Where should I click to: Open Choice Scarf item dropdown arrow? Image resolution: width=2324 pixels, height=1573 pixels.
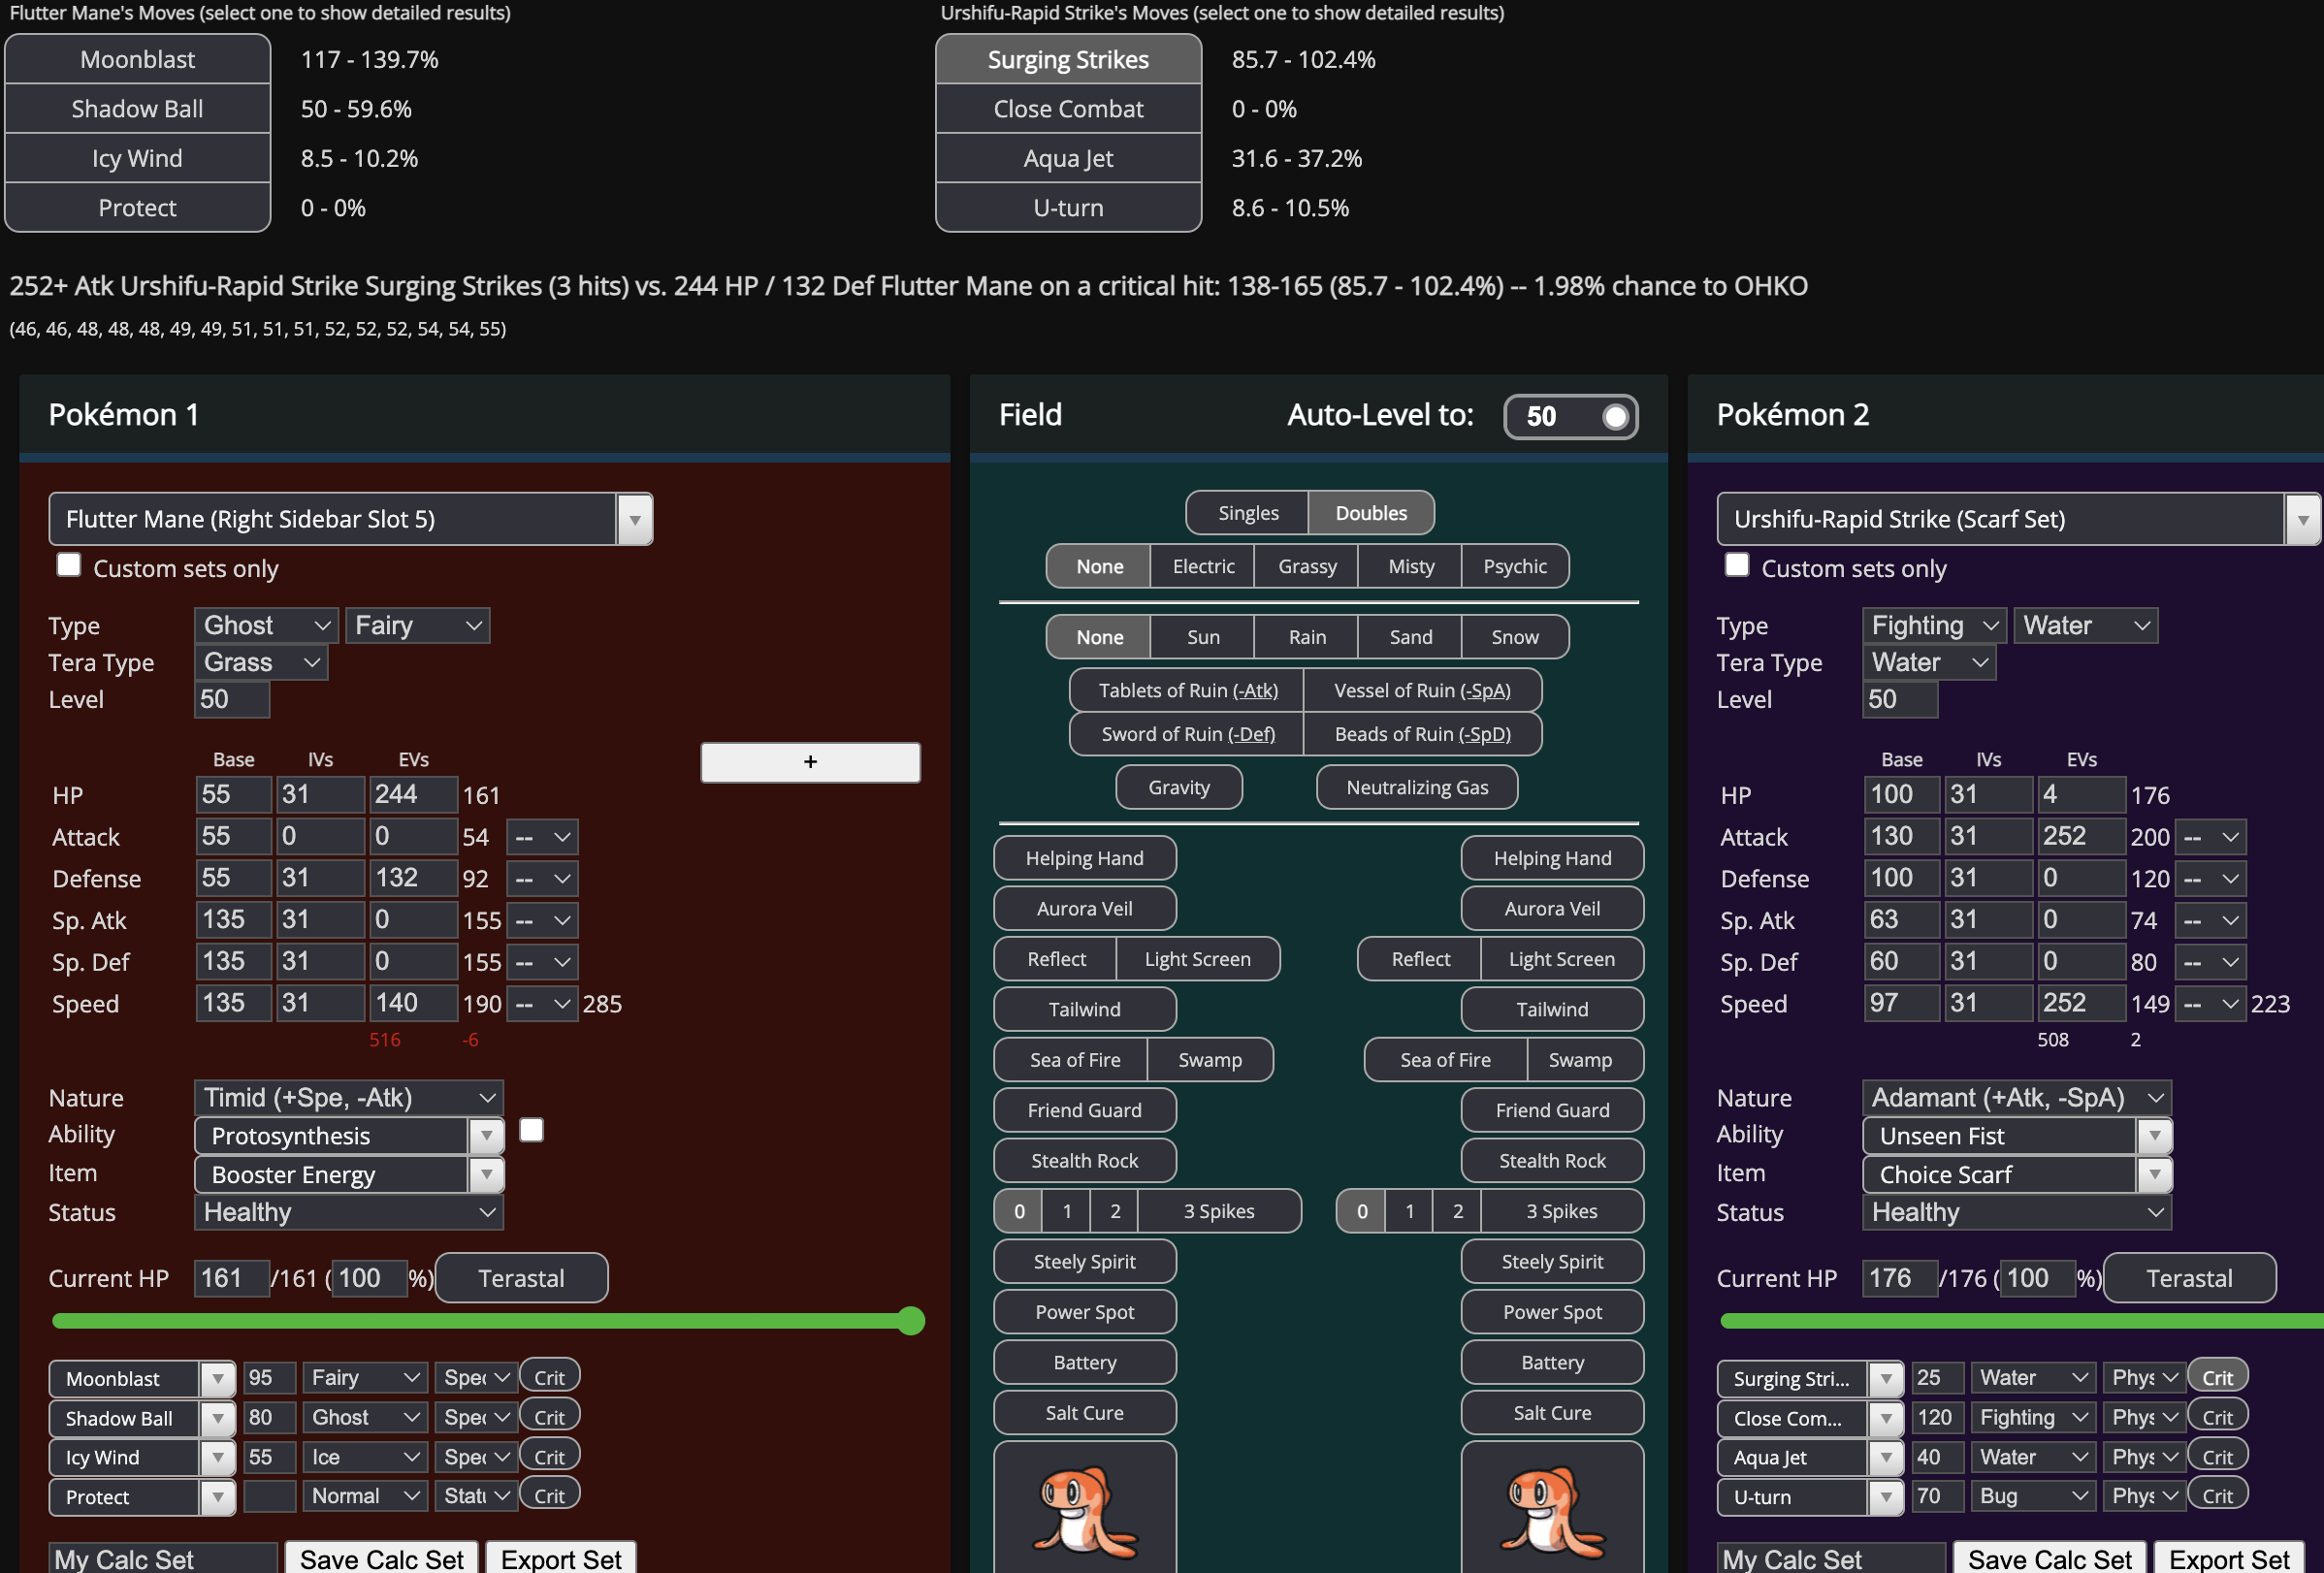point(2154,1174)
